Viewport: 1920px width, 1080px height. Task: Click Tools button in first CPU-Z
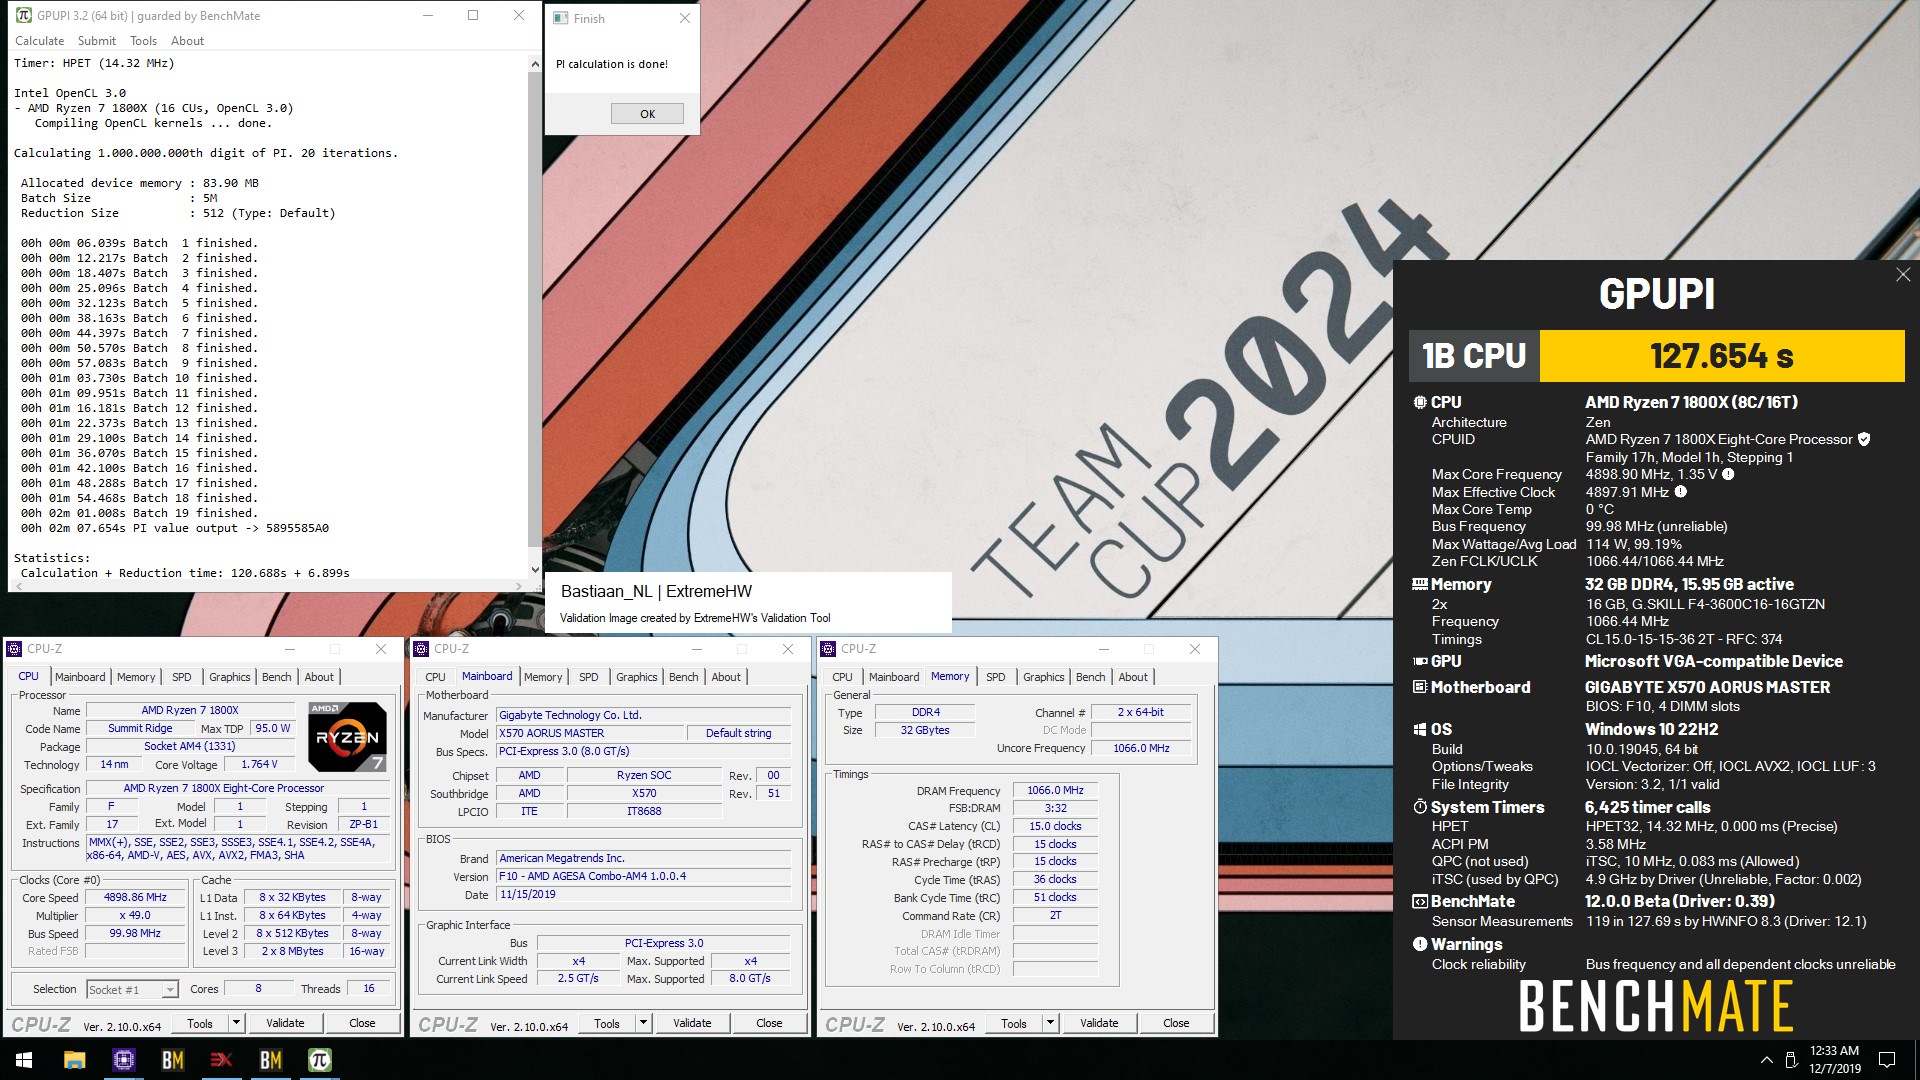coord(200,1023)
